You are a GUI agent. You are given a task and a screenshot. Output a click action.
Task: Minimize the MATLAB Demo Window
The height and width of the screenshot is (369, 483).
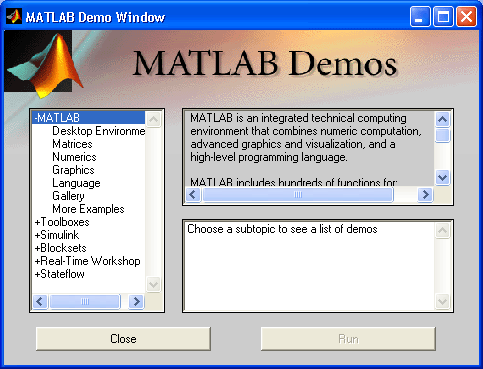point(420,16)
